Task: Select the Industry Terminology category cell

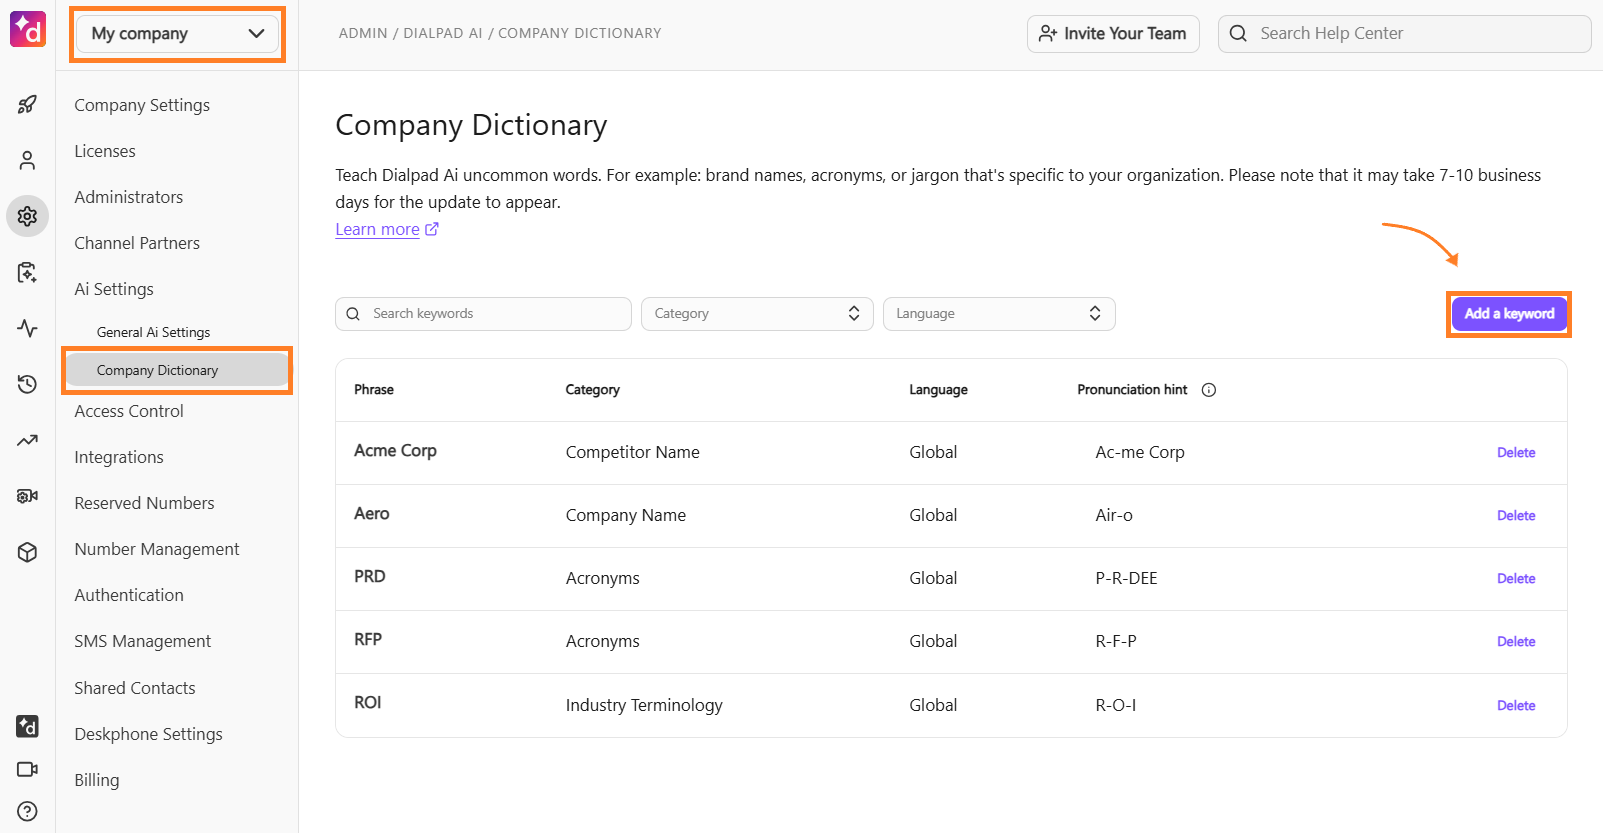Action: (644, 705)
